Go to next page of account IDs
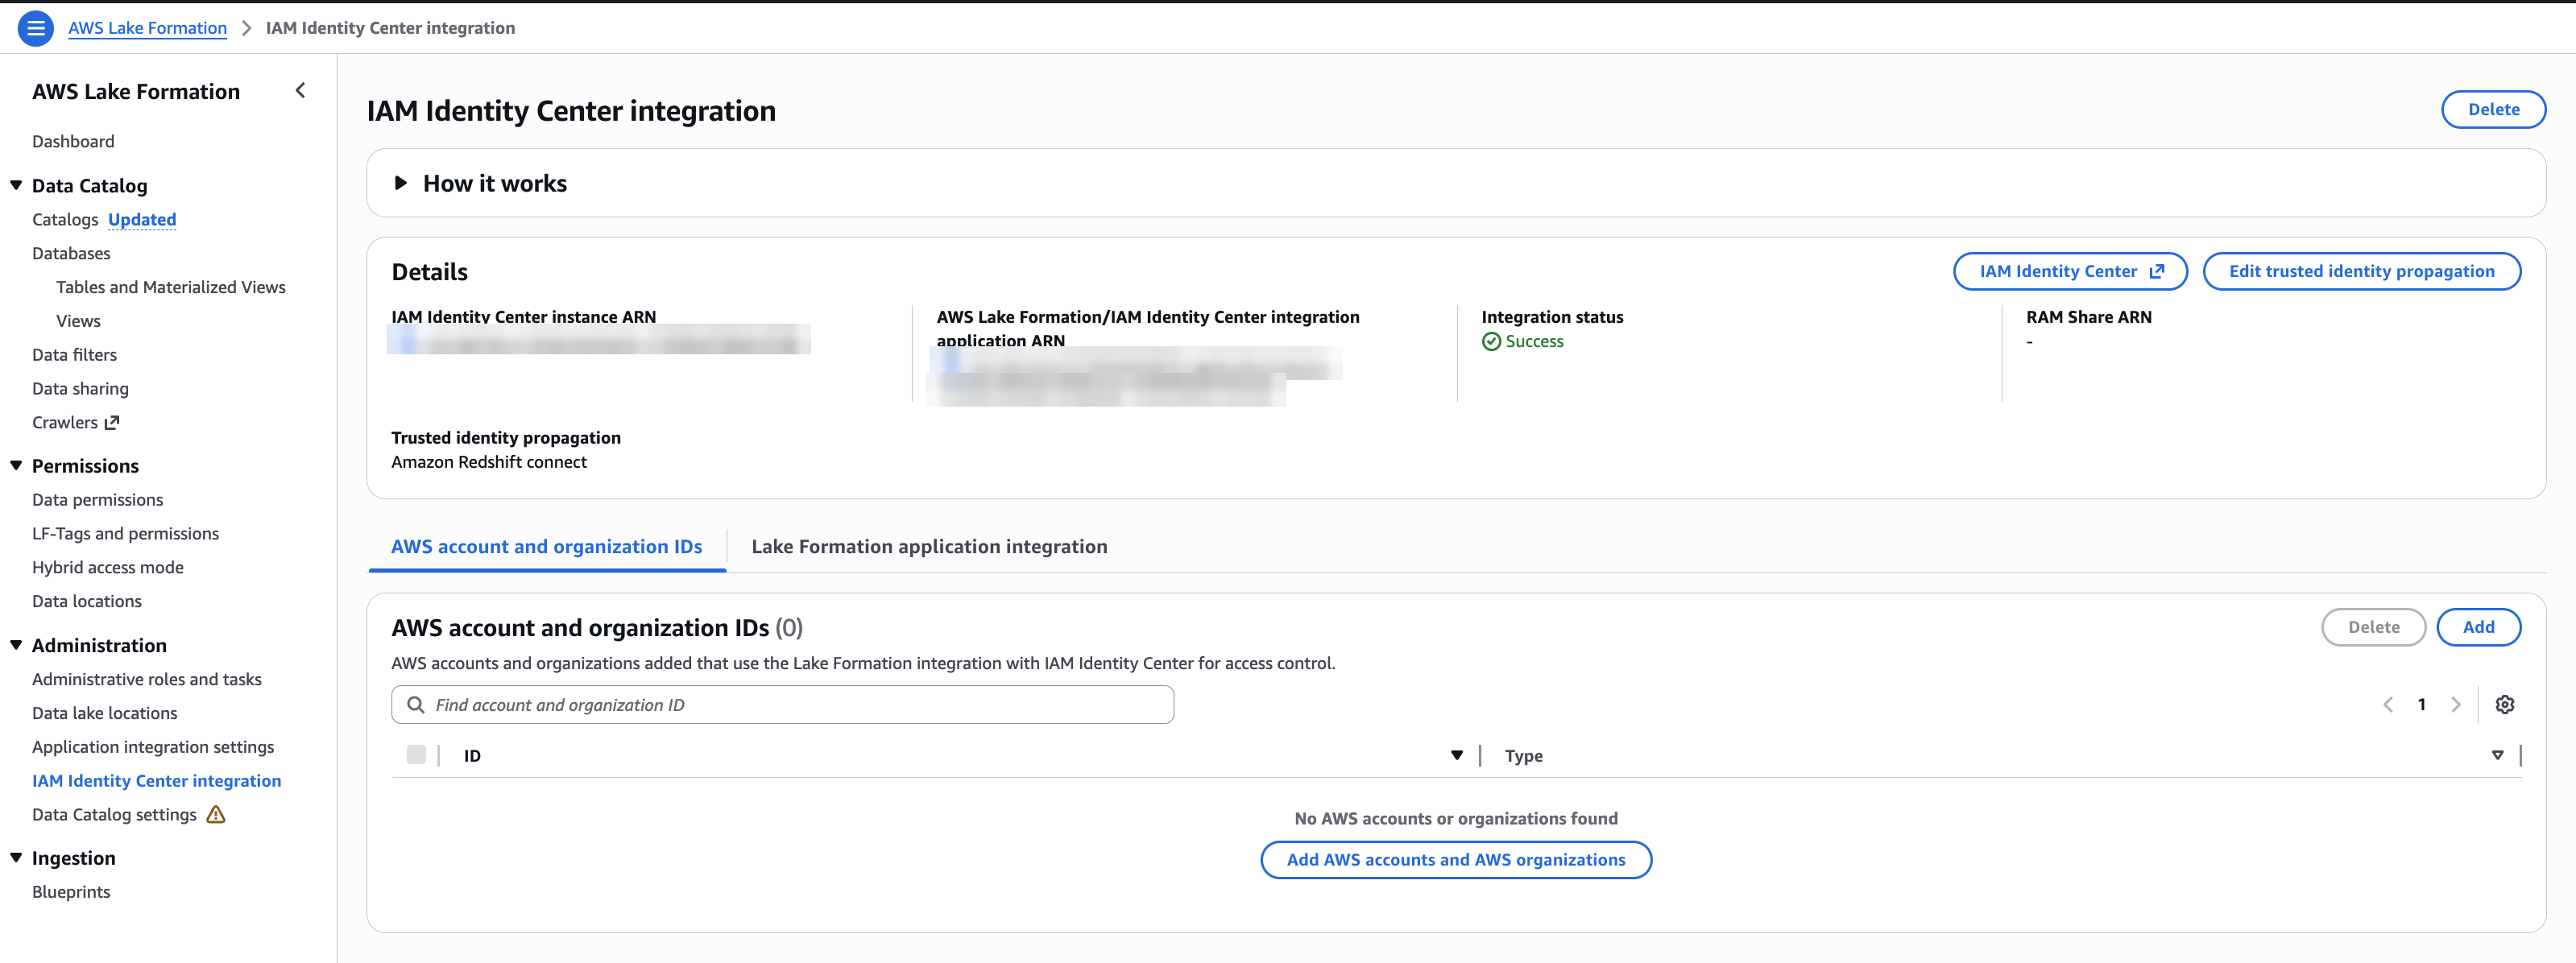 point(2456,705)
